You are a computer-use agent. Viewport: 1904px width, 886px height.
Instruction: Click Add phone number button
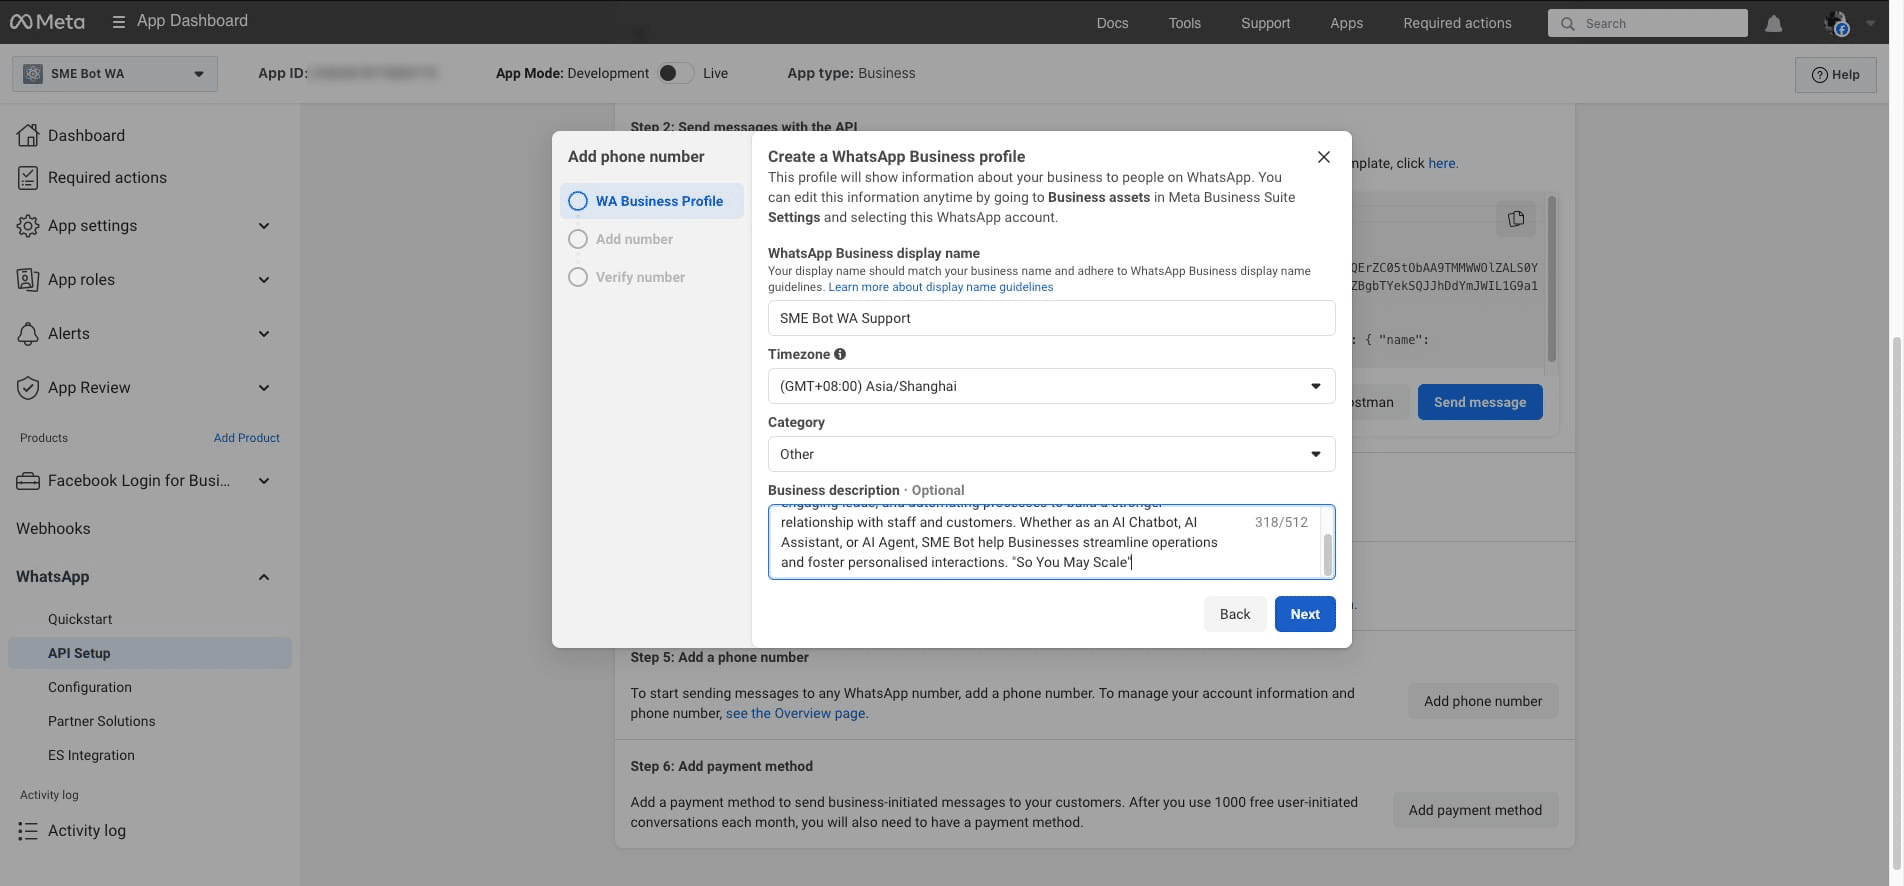click(1483, 701)
